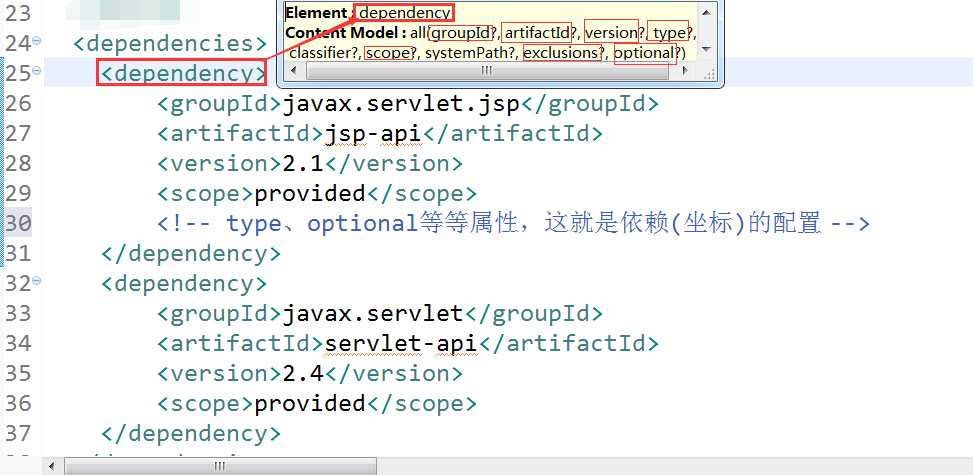Collapse the second dependency fold on line 32
The height and width of the screenshot is (475, 973).
point(37,281)
